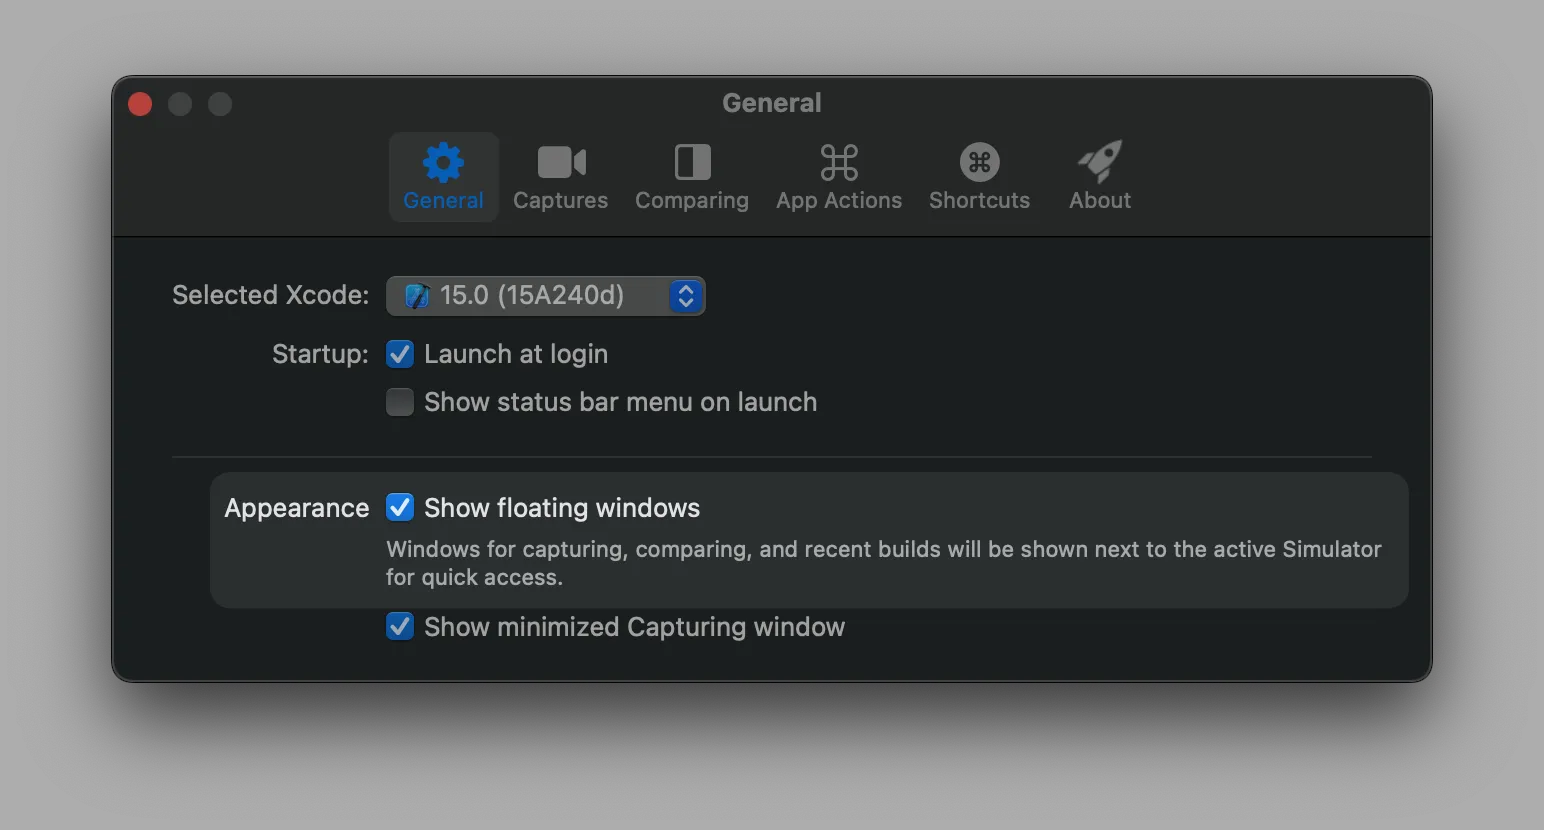Image resolution: width=1544 pixels, height=830 pixels.
Task: Disable the Launch at login checkbox
Action: tap(400, 354)
